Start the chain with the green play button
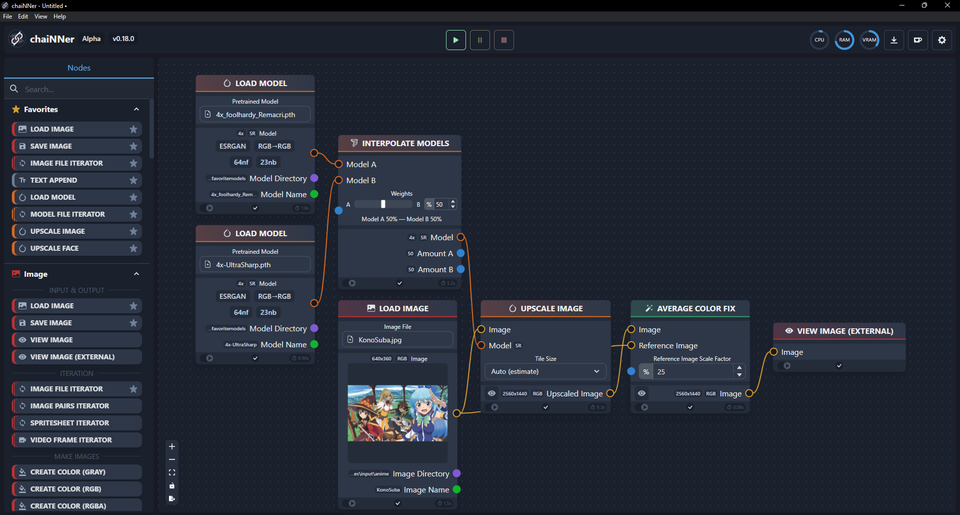 (x=456, y=40)
